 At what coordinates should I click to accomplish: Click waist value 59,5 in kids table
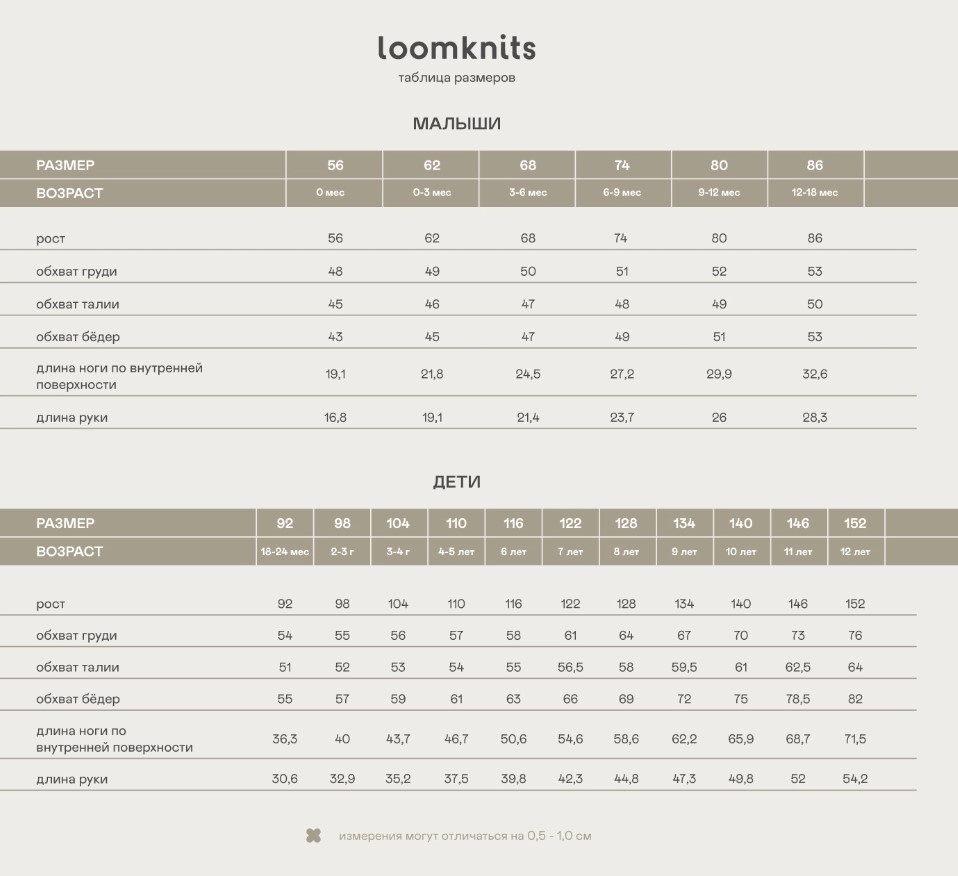point(684,668)
